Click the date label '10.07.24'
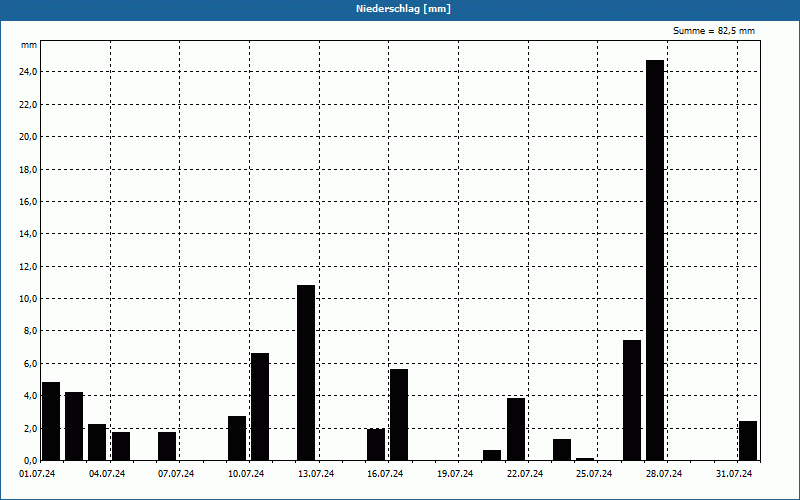The width and height of the screenshot is (800, 500). coord(246,474)
